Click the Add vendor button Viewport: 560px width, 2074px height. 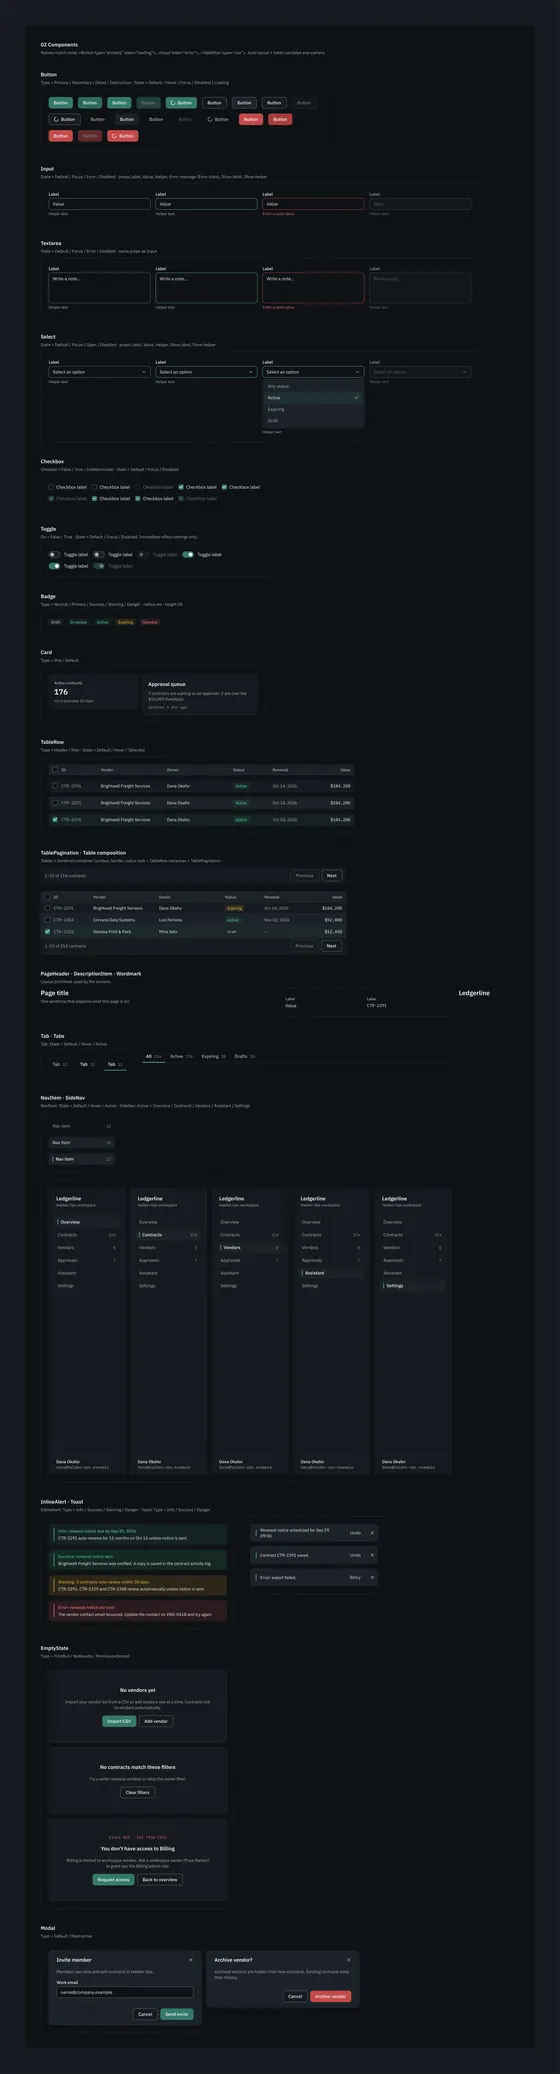pyautogui.click(x=155, y=1721)
